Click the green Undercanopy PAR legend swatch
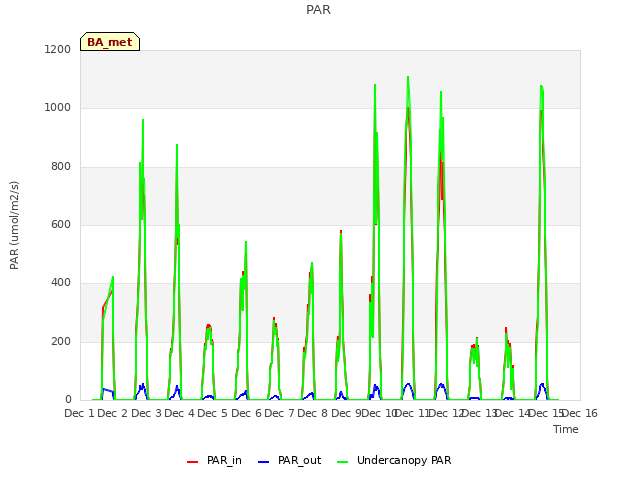 [343, 462]
